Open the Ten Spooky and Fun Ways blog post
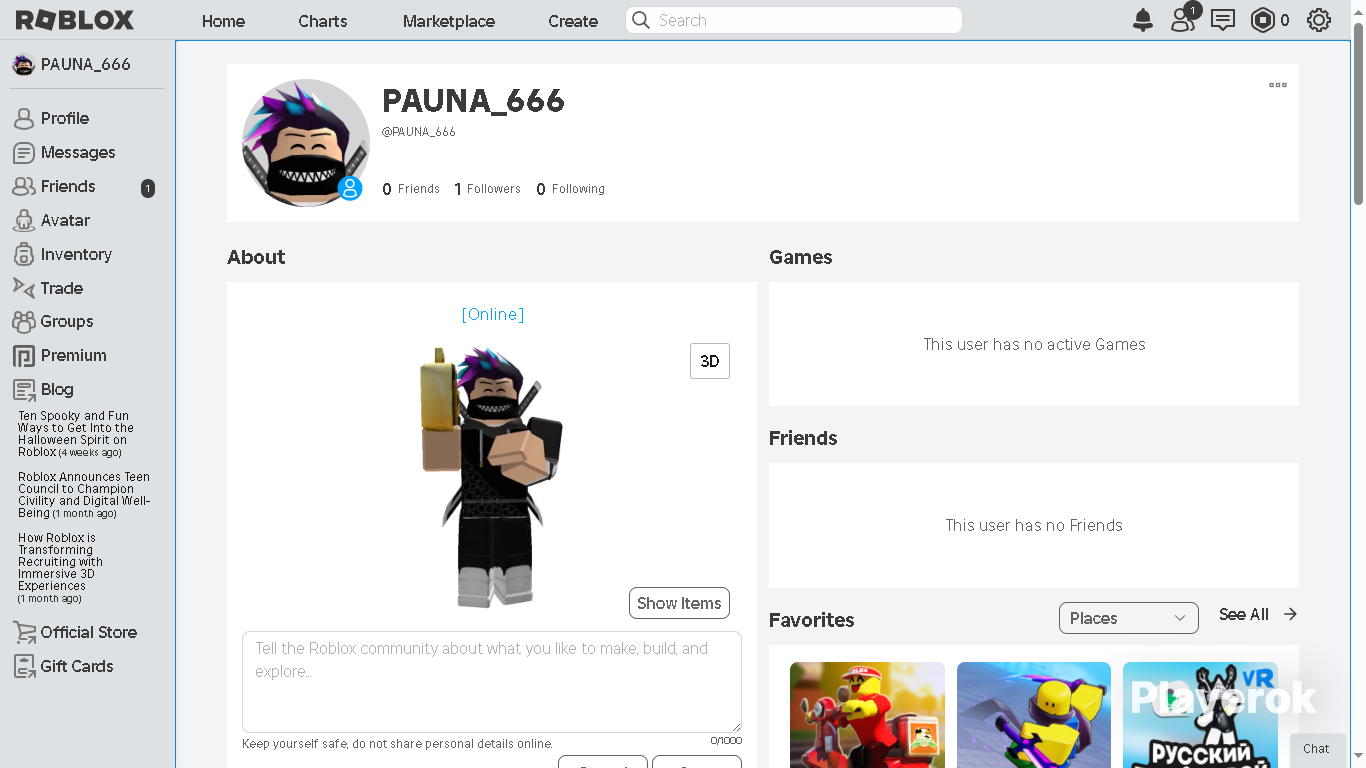The height and width of the screenshot is (768, 1366). point(76,434)
